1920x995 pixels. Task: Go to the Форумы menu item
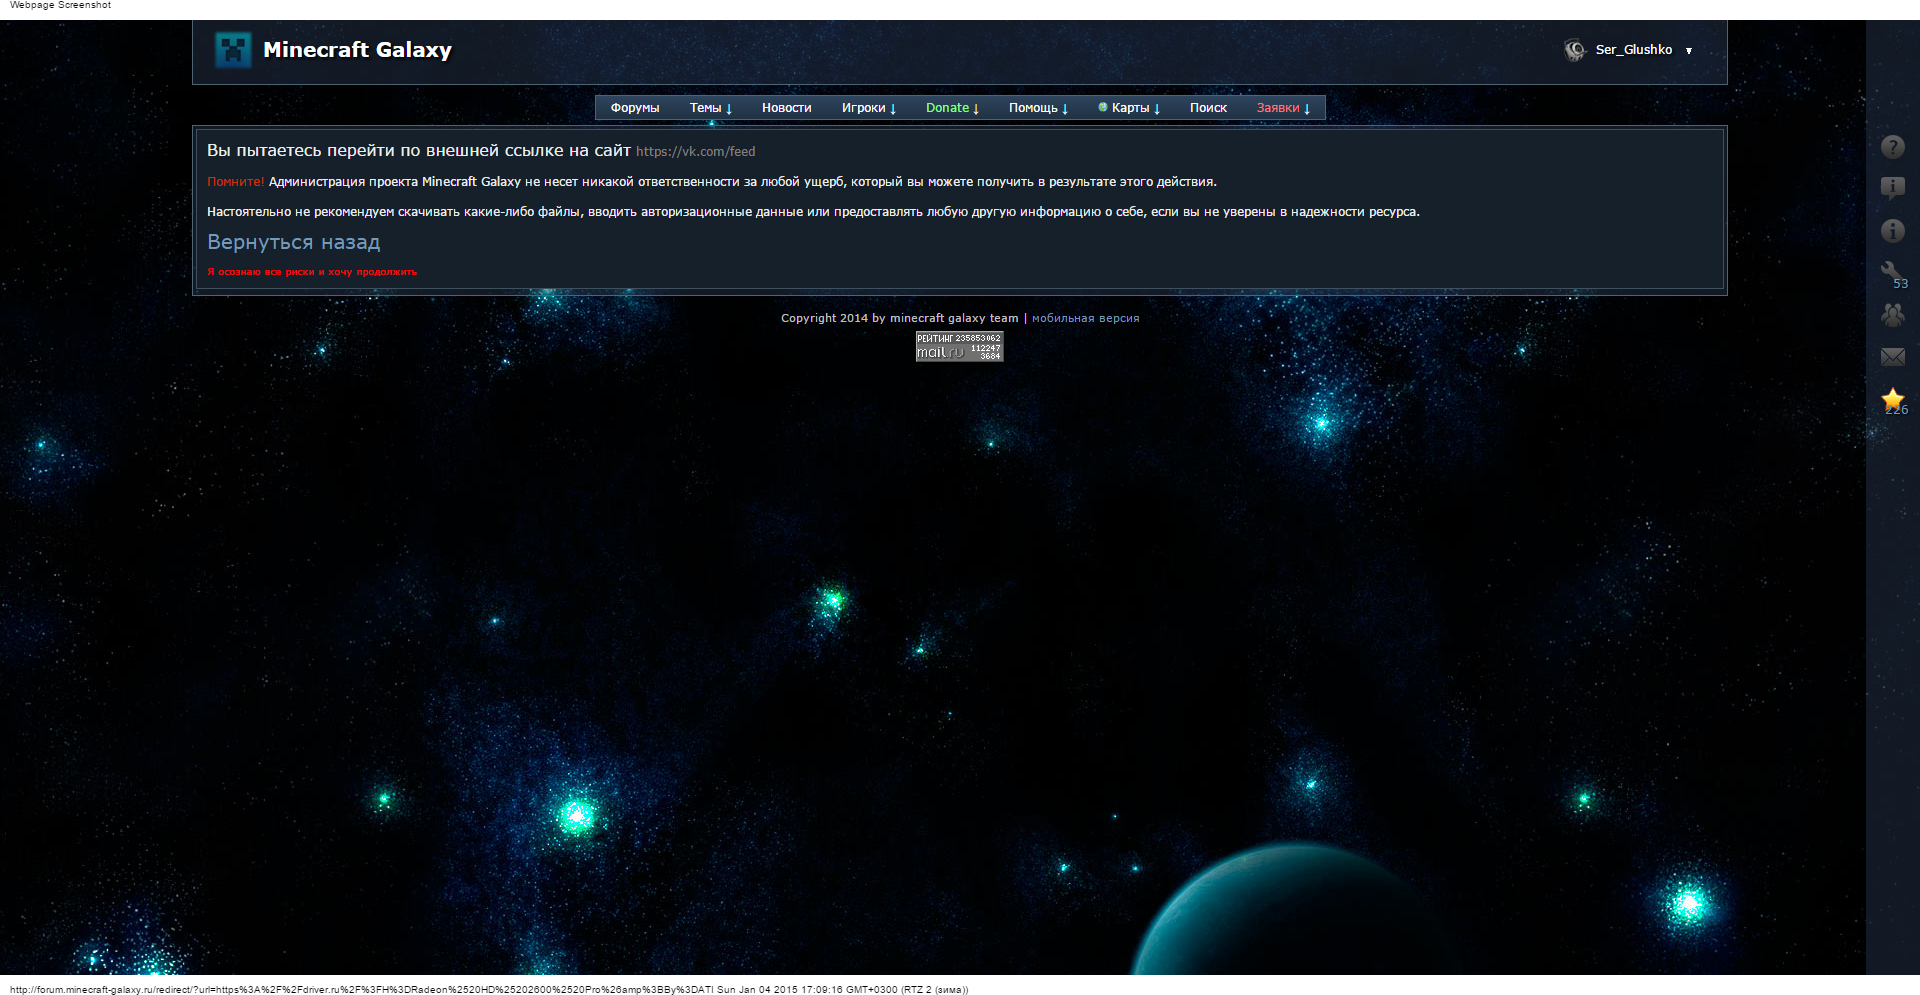(x=635, y=108)
